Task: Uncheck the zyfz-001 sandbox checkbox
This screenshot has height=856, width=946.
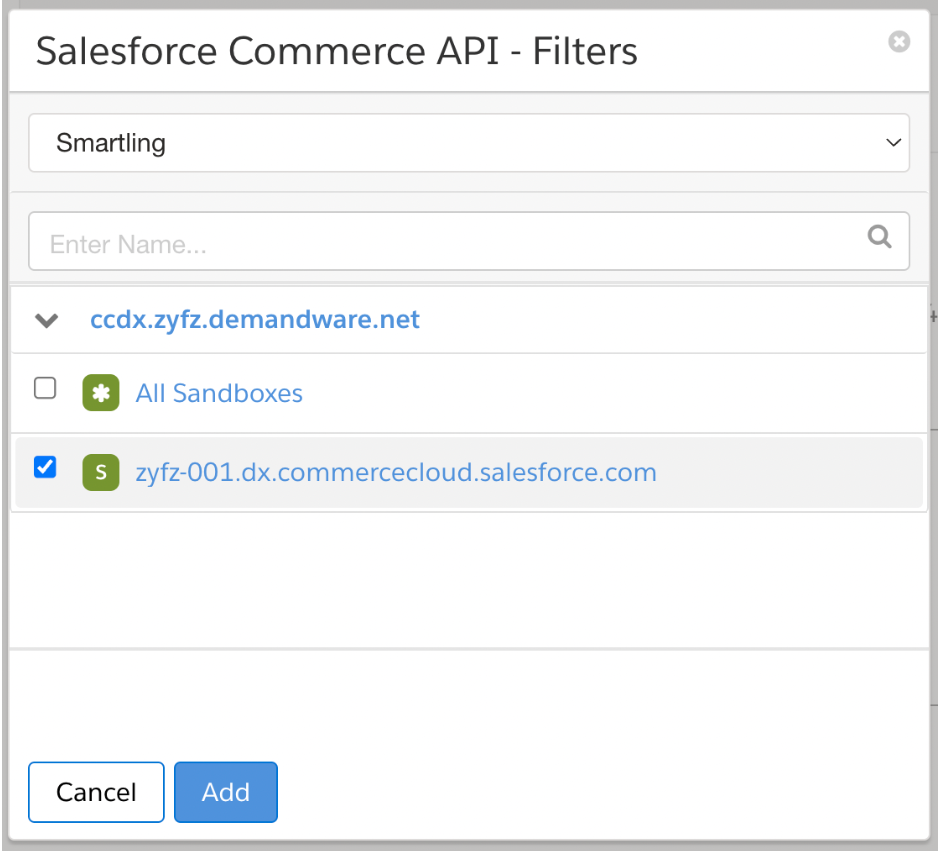Action: coord(45,468)
